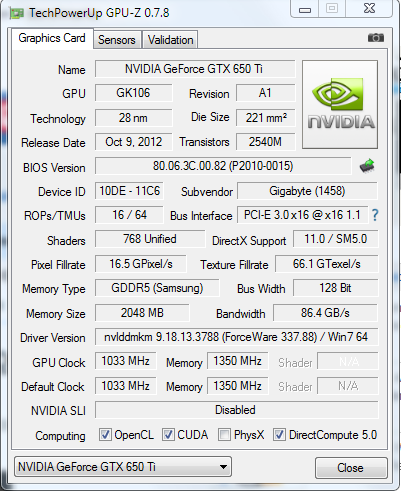
Task: Click the Default Clock field 1033 MHz
Action: (x=125, y=386)
